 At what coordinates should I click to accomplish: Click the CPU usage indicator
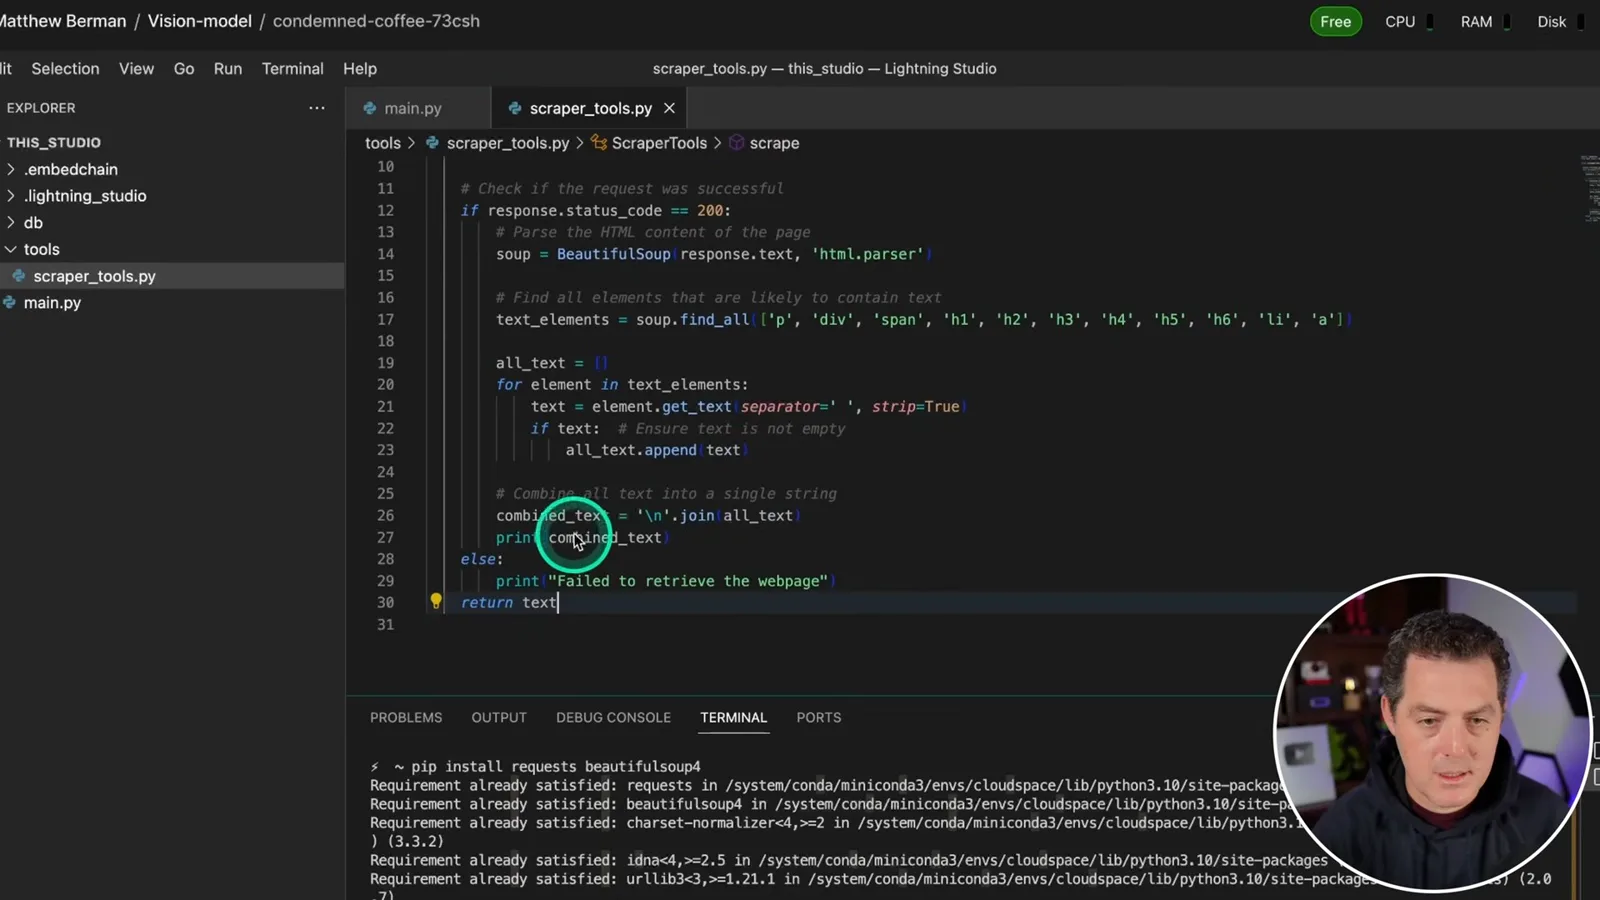1408,21
